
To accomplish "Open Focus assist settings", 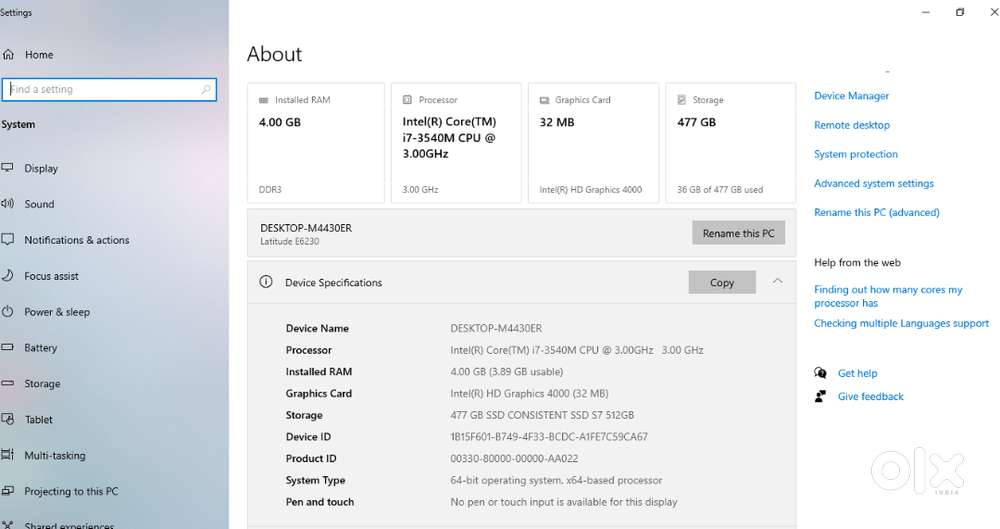I will 51,276.
